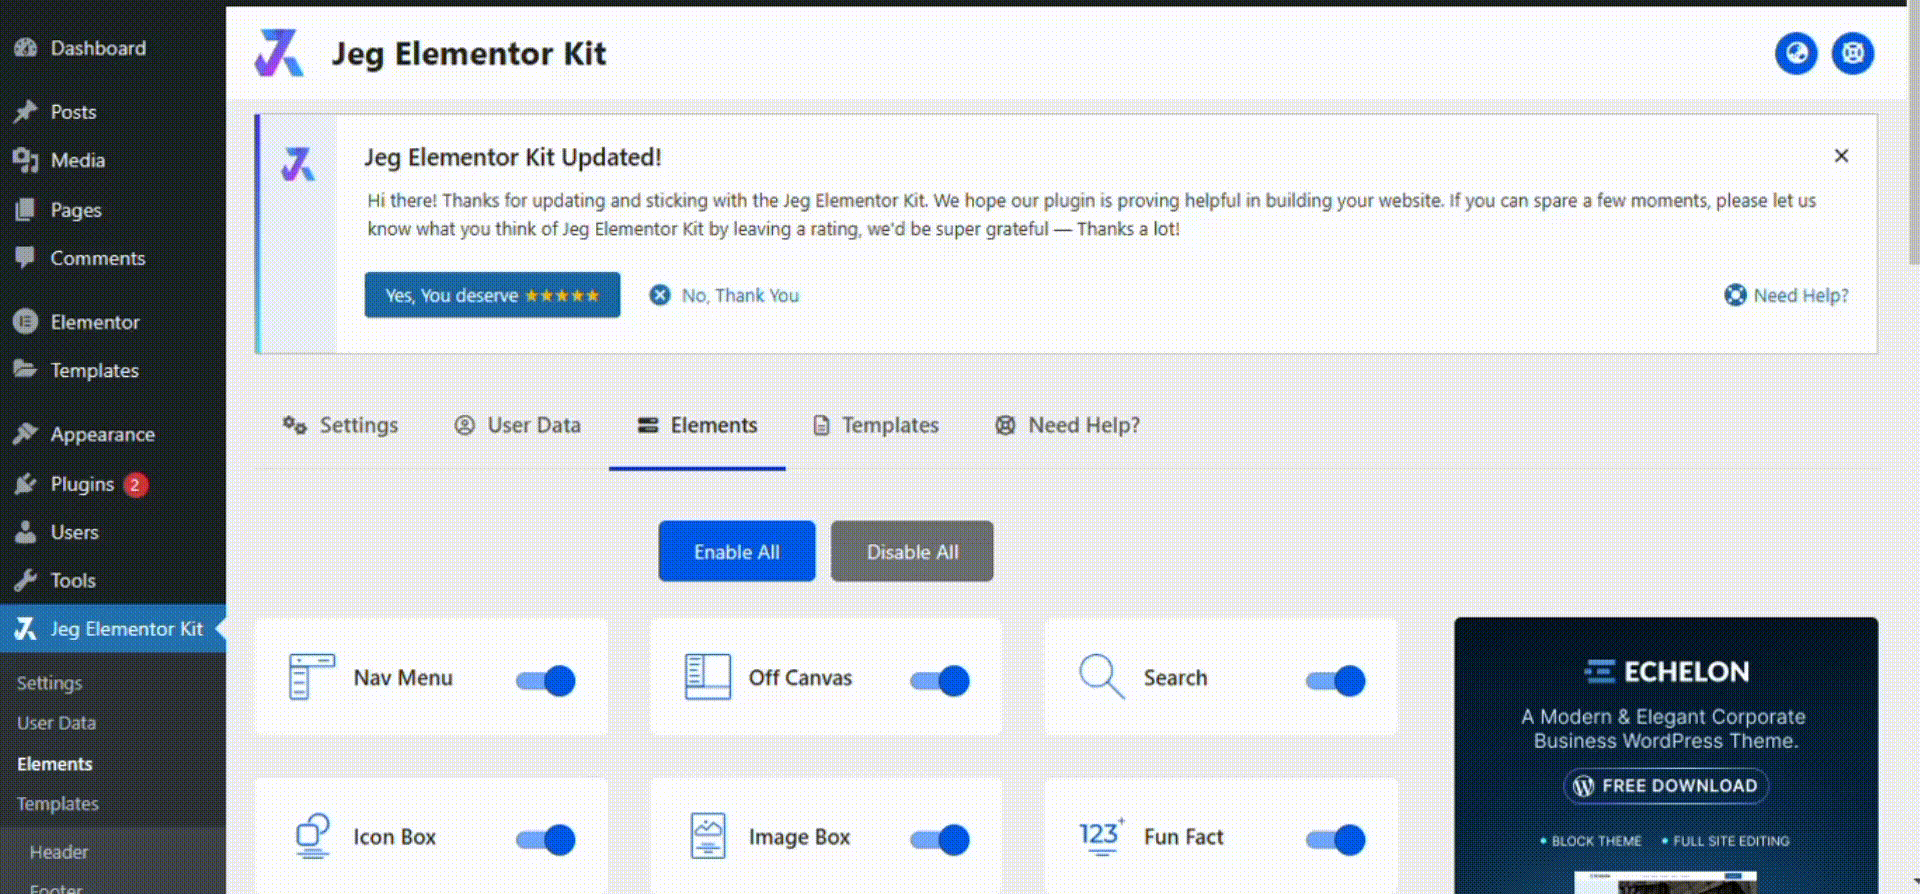Image resolution: width=1920 pixels, height=894 pixels.
Task: Click the Plugins update count badge
Action: click(135, 485)
